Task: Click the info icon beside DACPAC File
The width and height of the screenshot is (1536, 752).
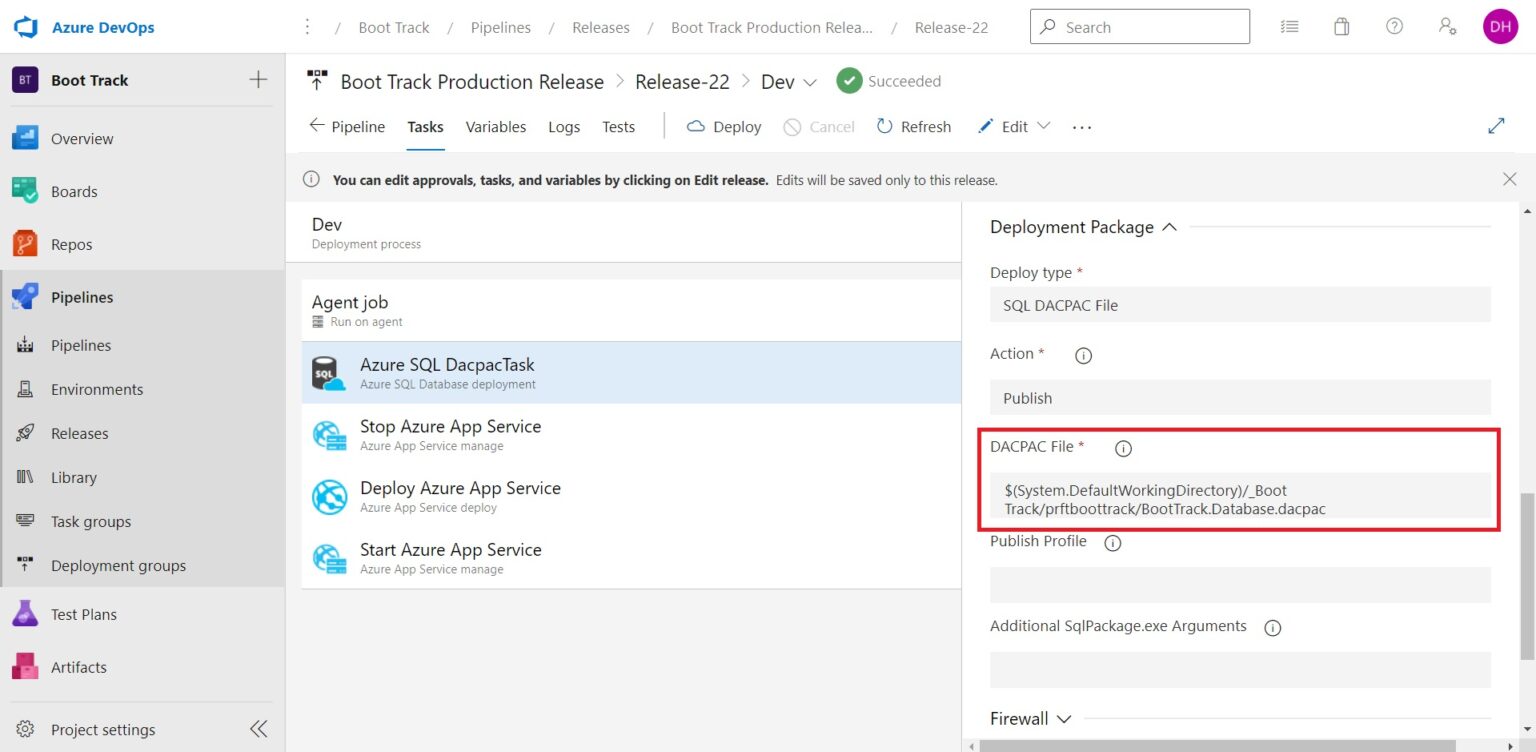Action: point(1123,448)
